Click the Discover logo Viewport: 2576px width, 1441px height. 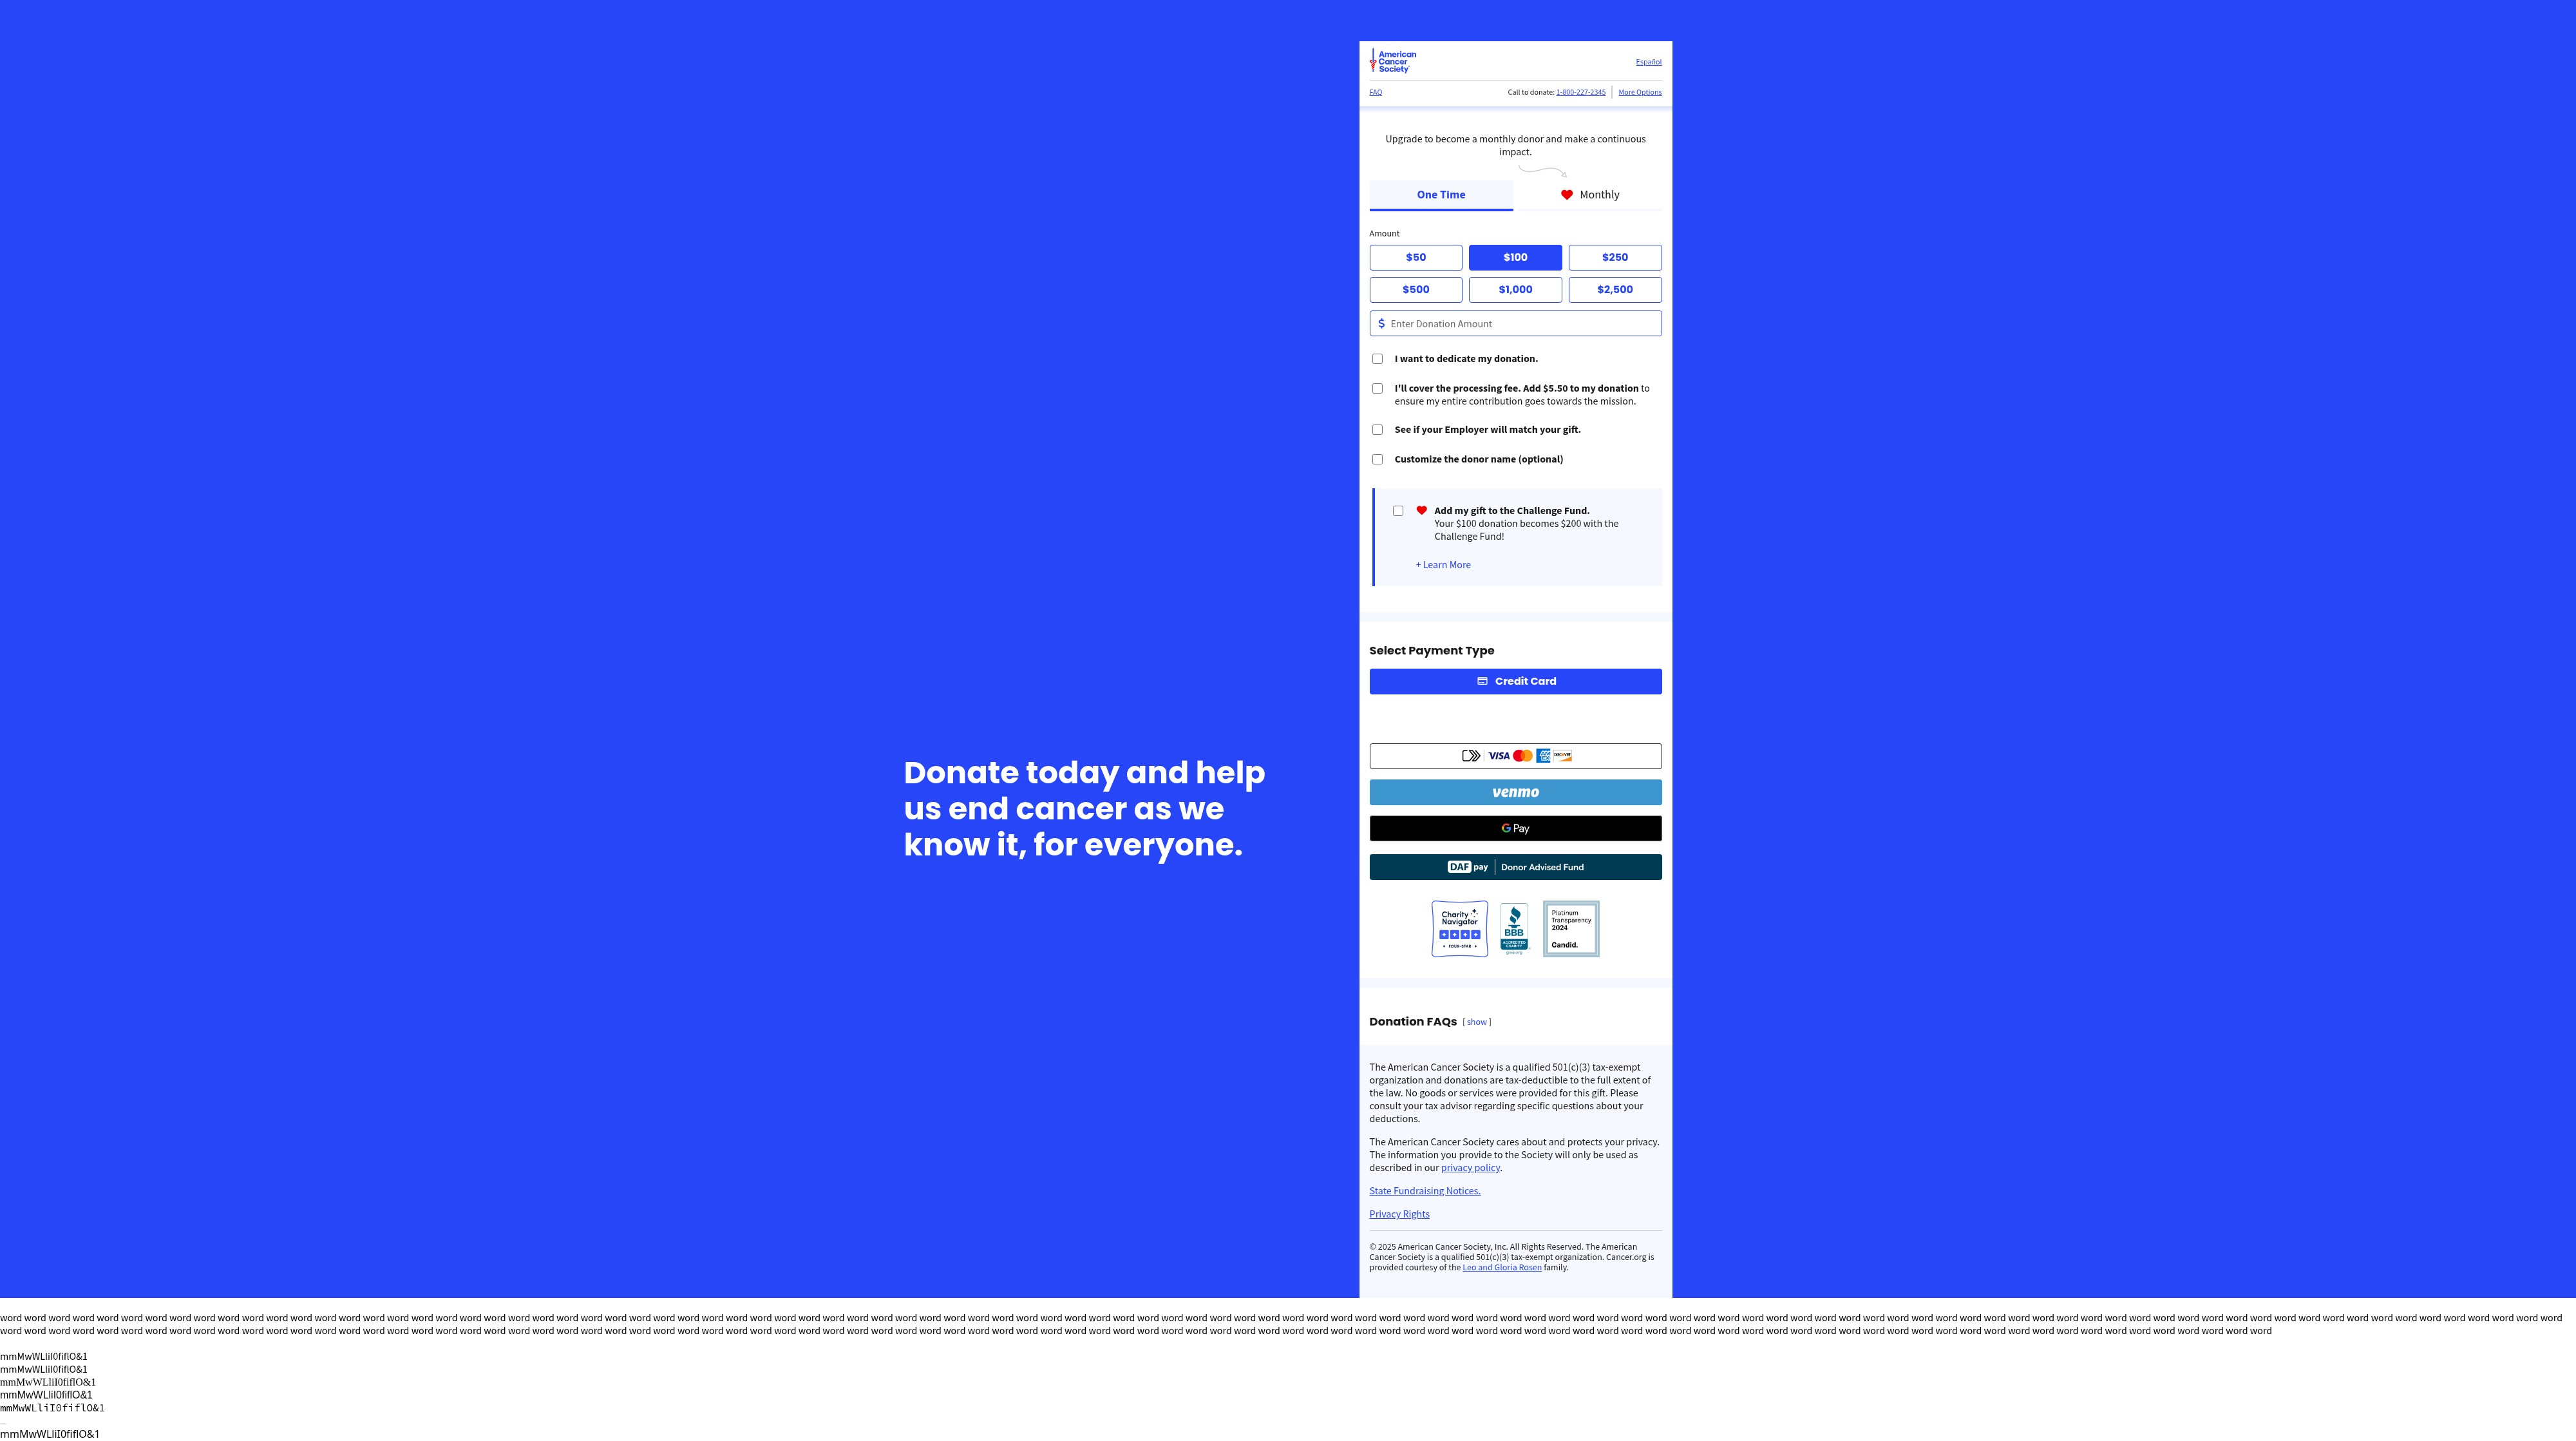tap(1562, 756)
